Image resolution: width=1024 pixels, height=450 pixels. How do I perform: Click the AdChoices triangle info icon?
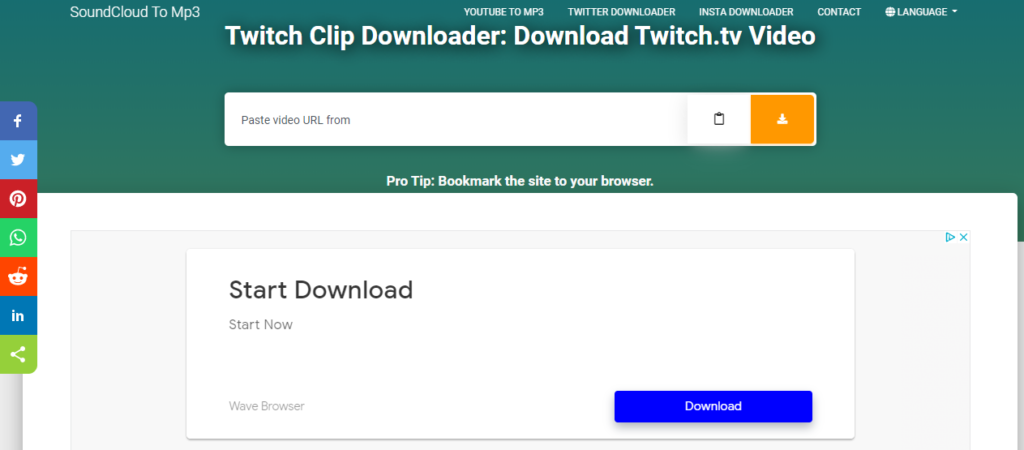[x=950, y=238]
